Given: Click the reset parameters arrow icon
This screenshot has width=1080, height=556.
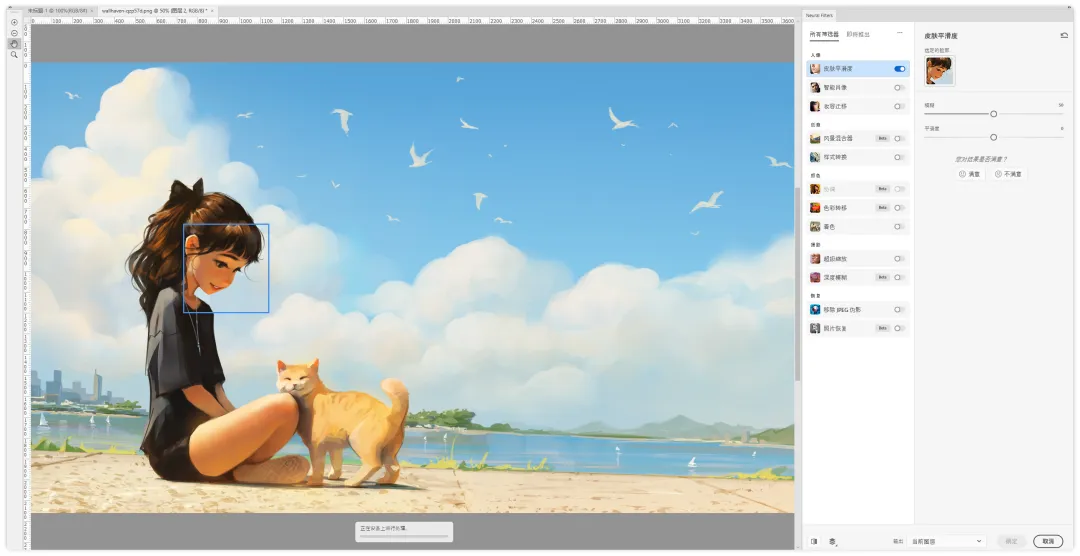Looking at the screenshot, I should tap(1064, 35).
